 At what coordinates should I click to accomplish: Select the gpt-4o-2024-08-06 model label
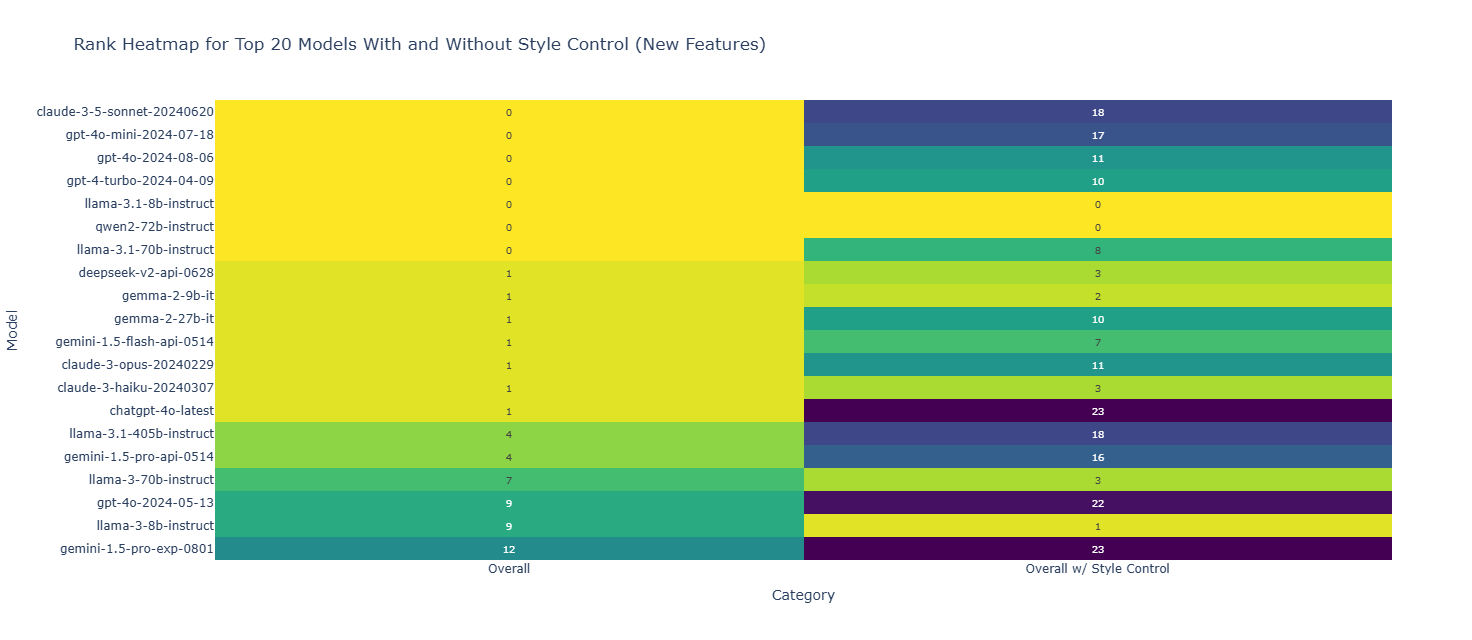click(x=155, y=158)
